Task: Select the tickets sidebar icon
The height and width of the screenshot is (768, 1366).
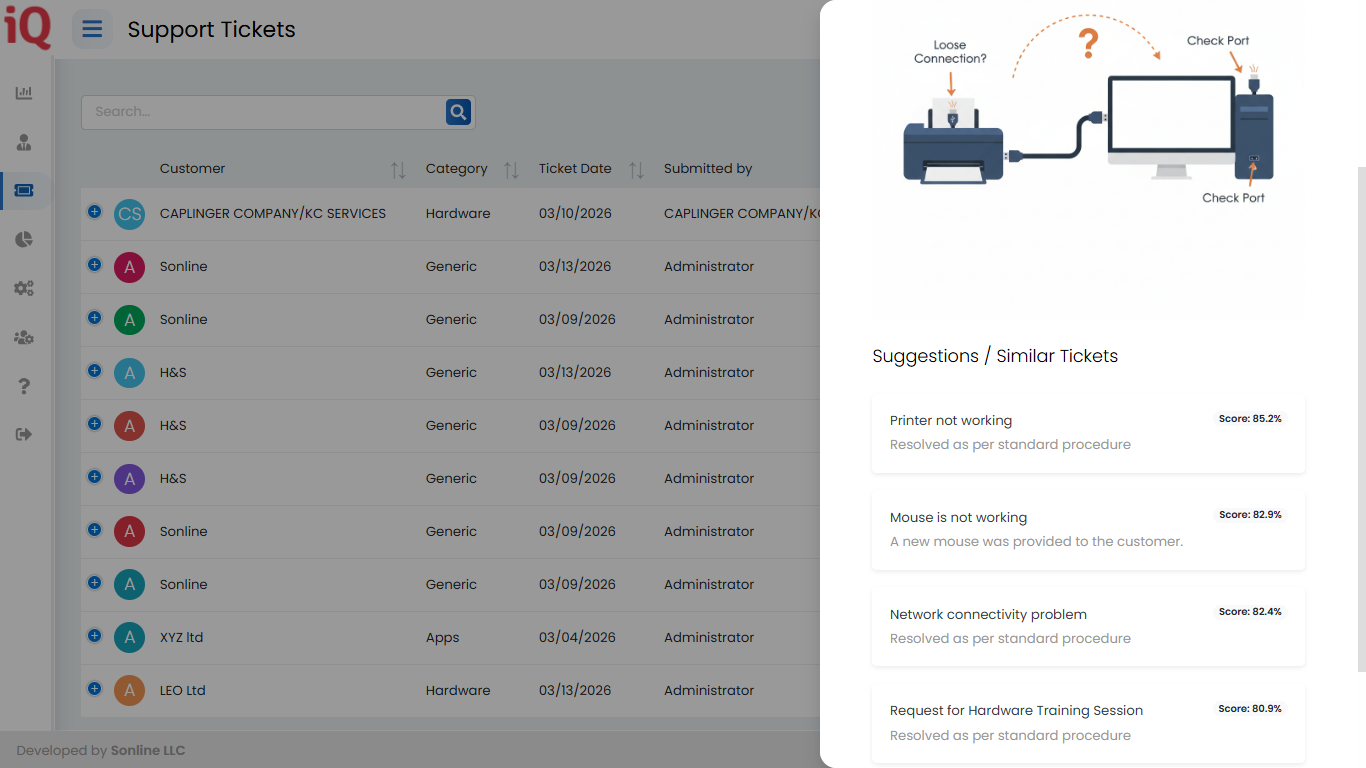Action: [24, 190]
